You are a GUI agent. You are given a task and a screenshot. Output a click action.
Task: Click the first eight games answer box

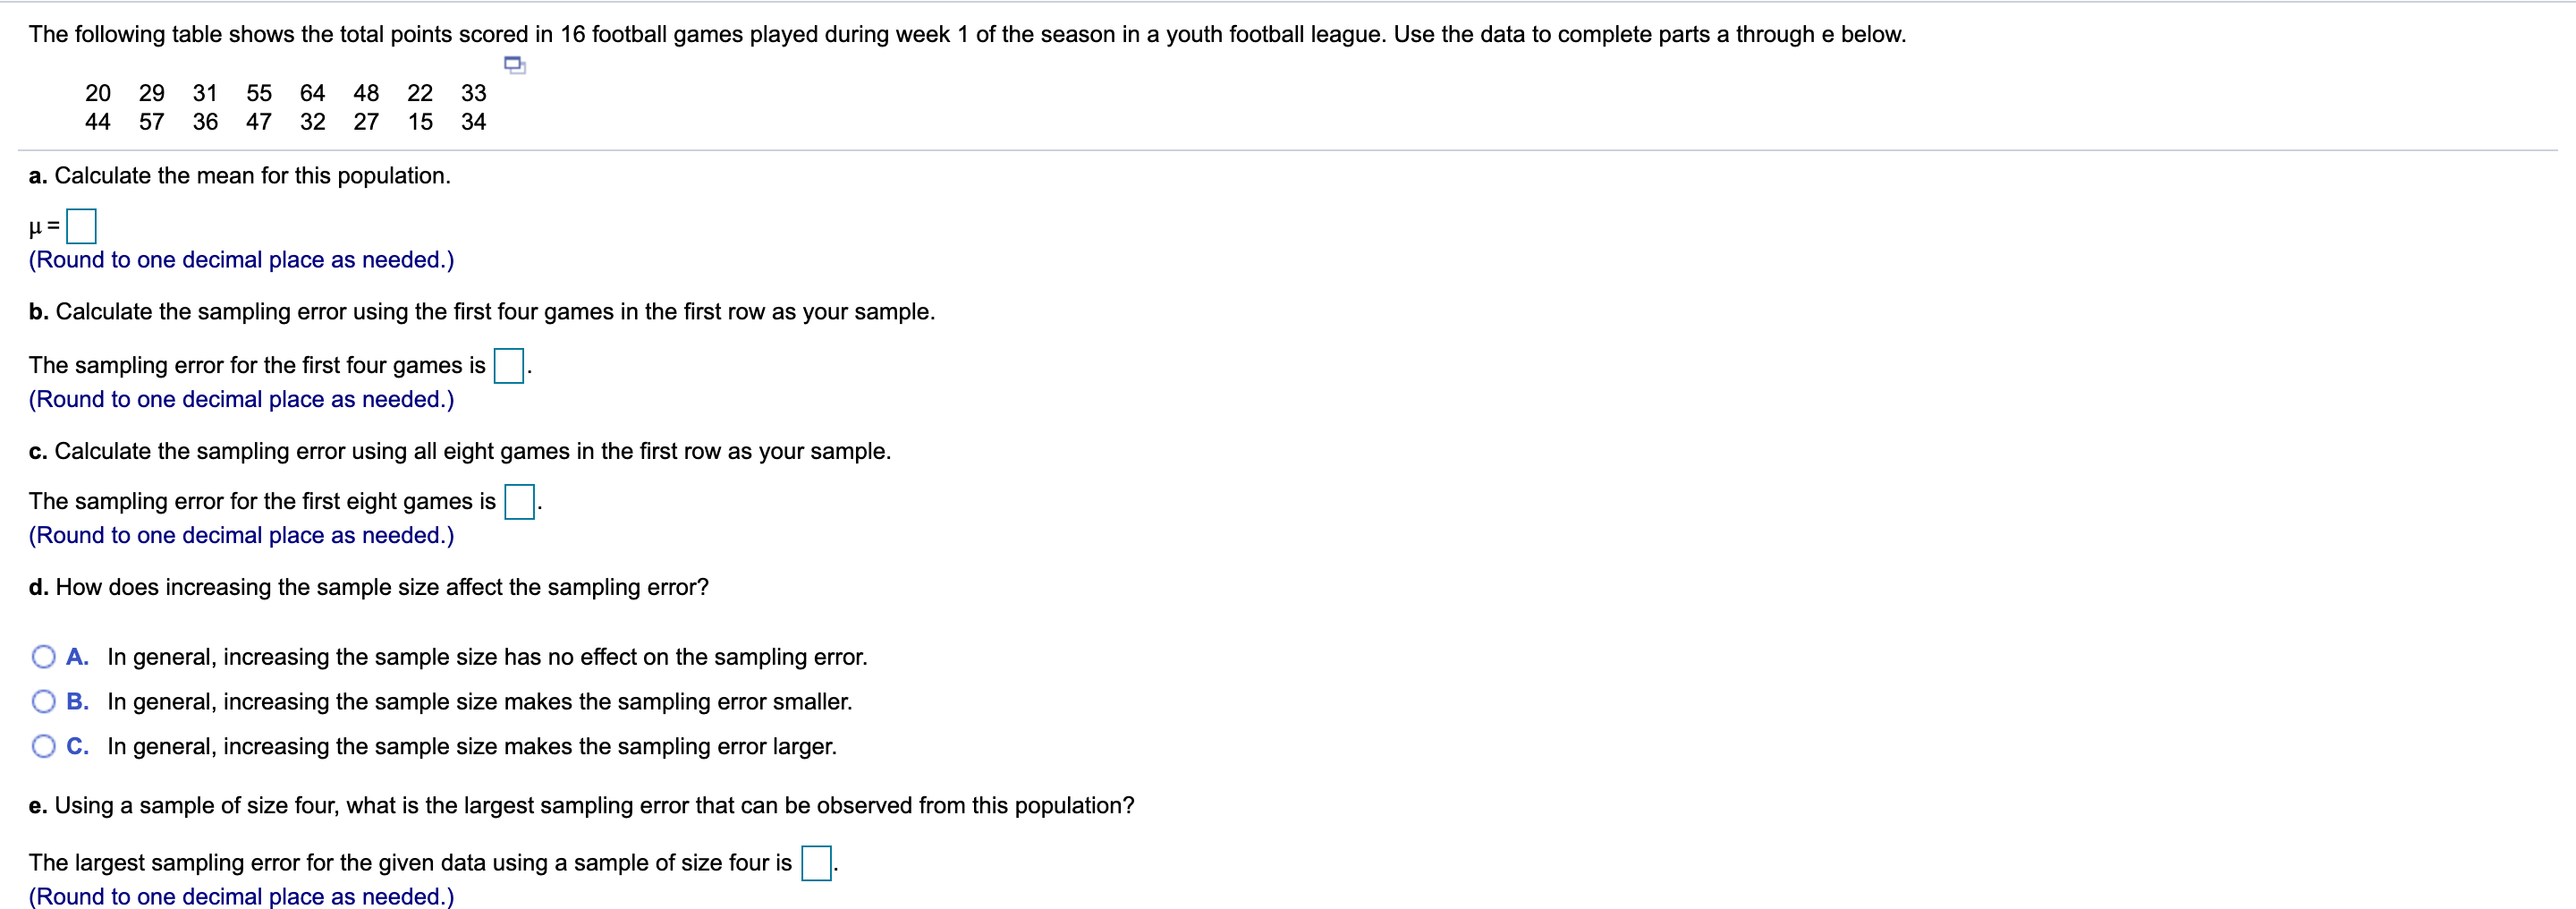(519, 502)
